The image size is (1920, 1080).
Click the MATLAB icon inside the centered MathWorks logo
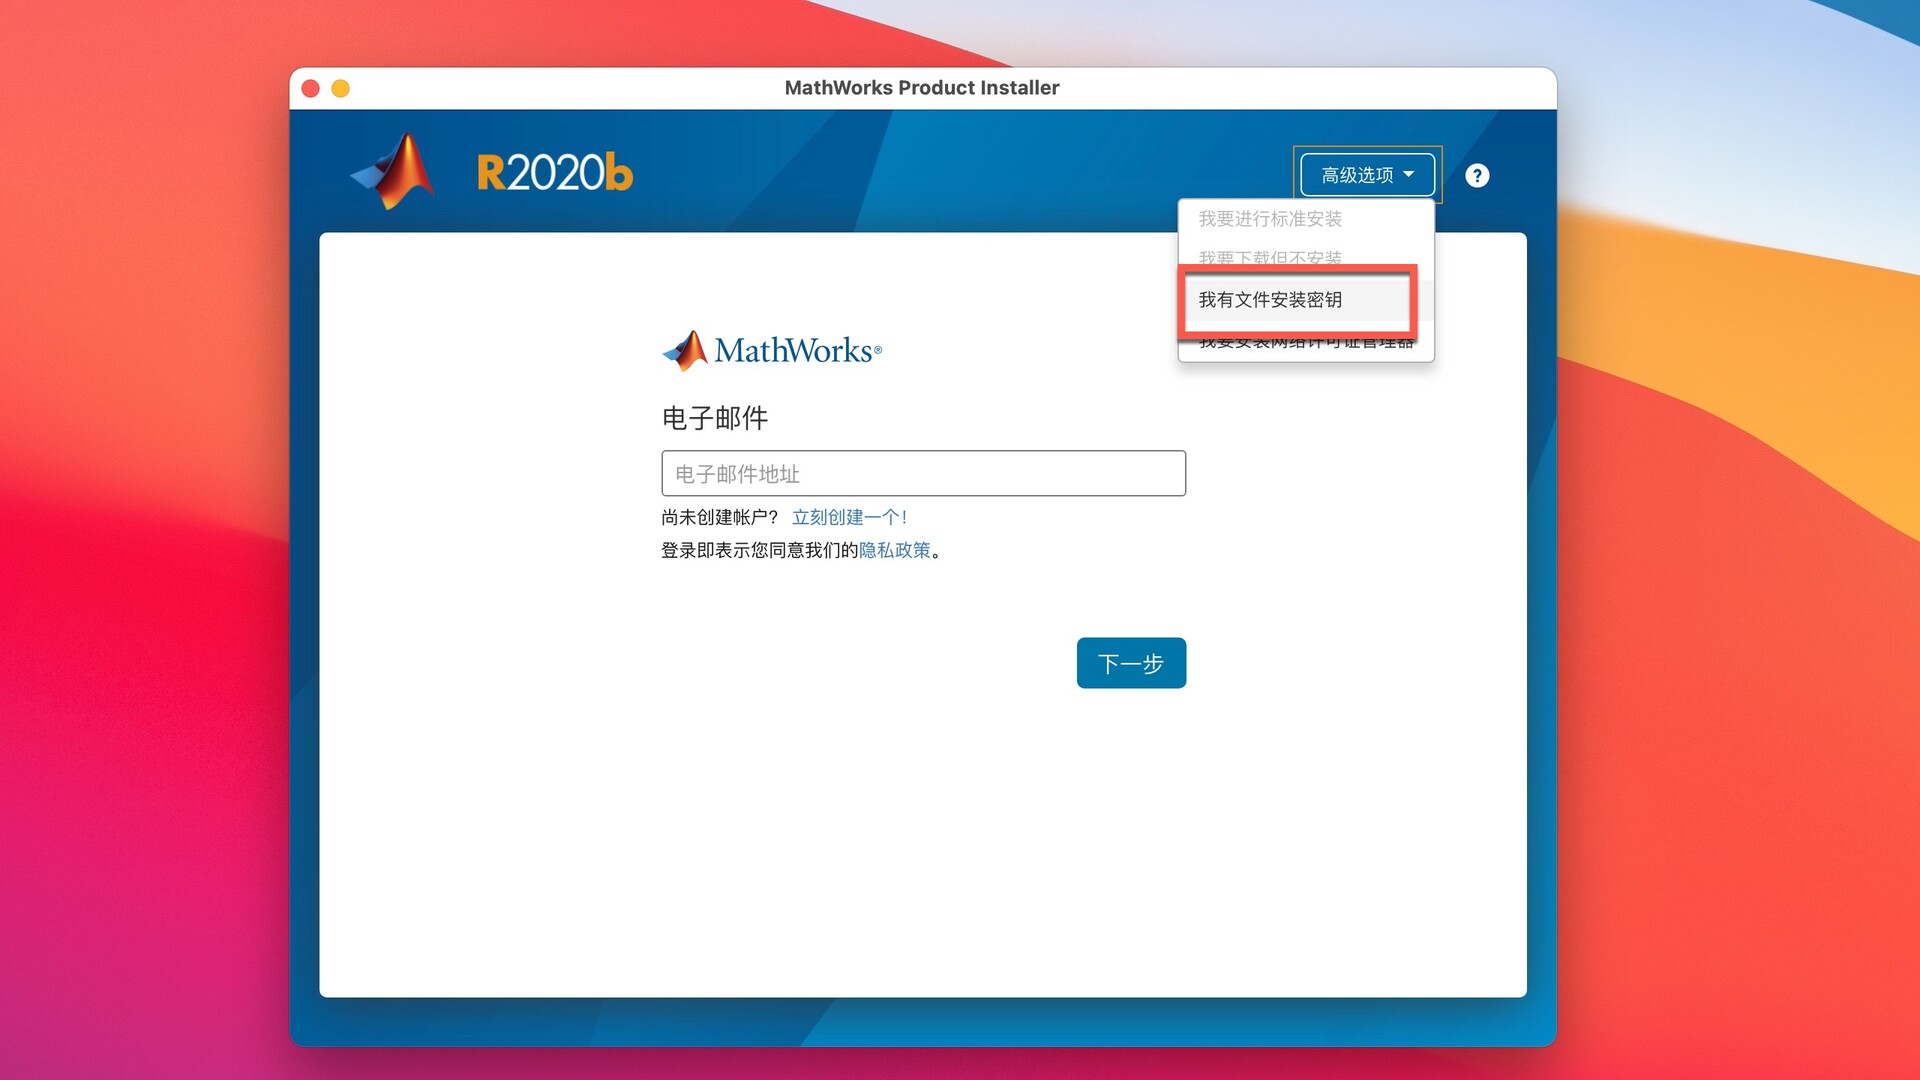pyautogui.click(x=685, y=350)
